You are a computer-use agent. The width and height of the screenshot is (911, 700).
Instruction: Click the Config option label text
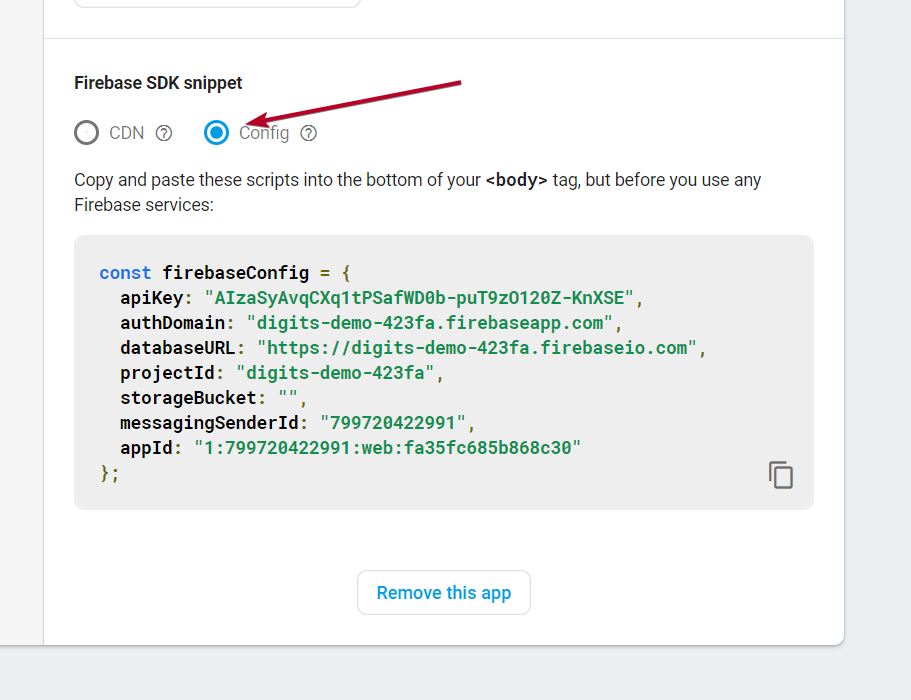click(x=264, y=133)
